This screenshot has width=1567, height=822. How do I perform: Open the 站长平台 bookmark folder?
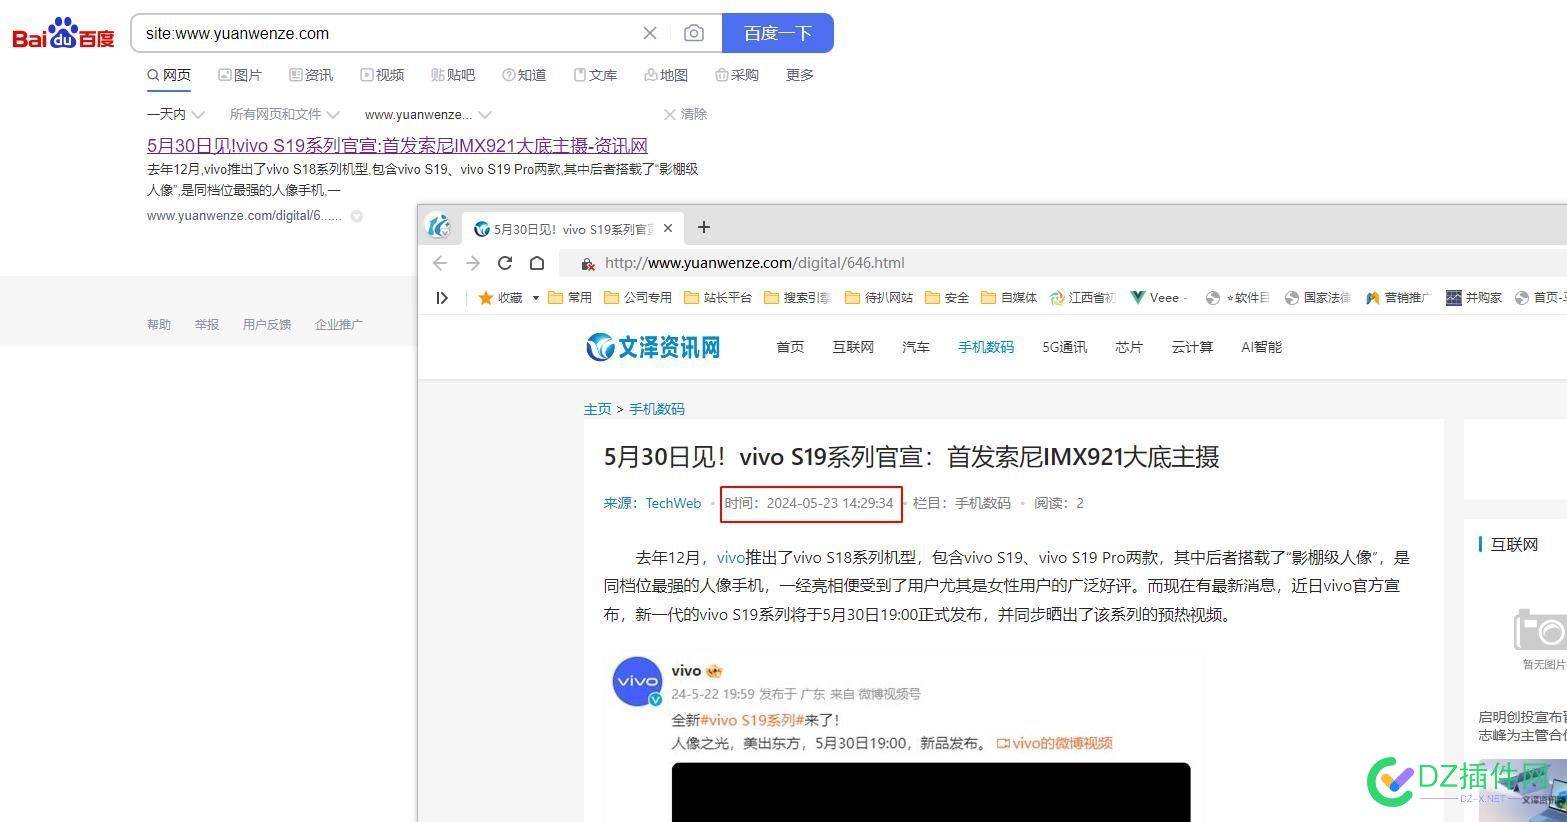(x=718, y=297)
